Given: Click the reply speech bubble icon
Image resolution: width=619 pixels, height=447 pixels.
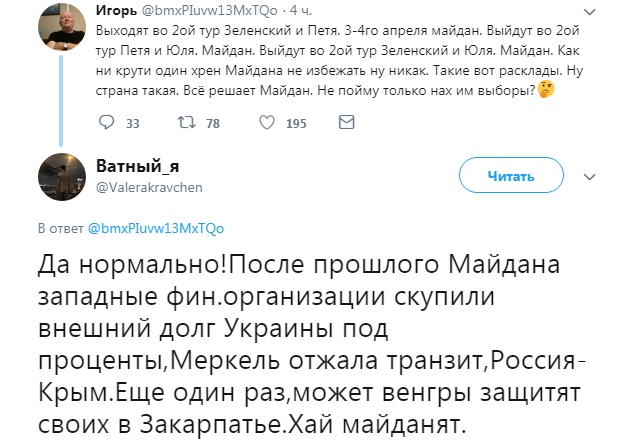Looking at the screenshot, I should (x=110, y=123).
